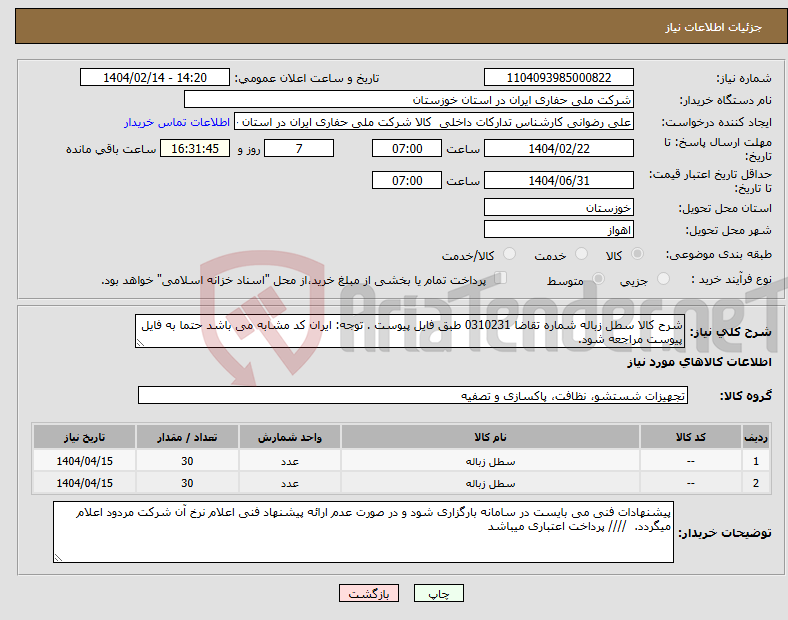This screenshot has height=620, width=788.
Task: Click the توضیحات خریدار notes textarea
Action: click(x=363, y=532)
